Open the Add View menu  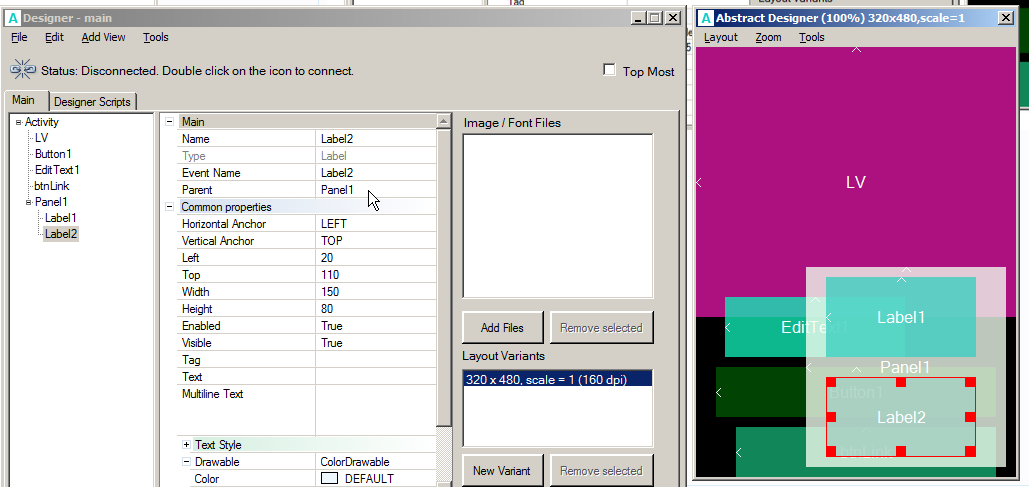[103, 37]
